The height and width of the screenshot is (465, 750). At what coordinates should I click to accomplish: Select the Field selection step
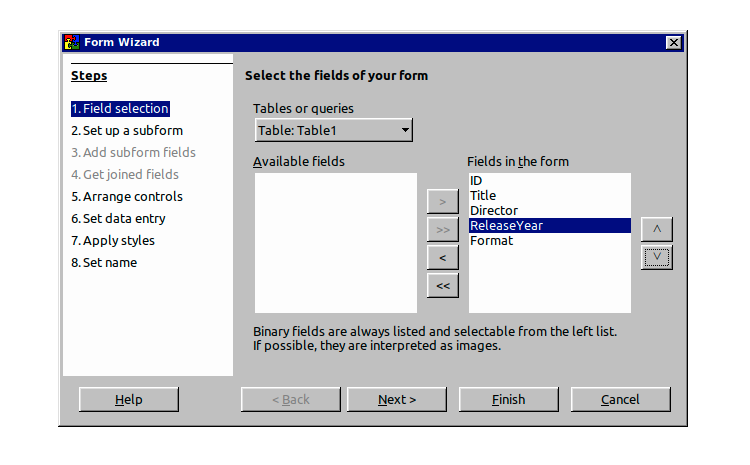[120, 109]
